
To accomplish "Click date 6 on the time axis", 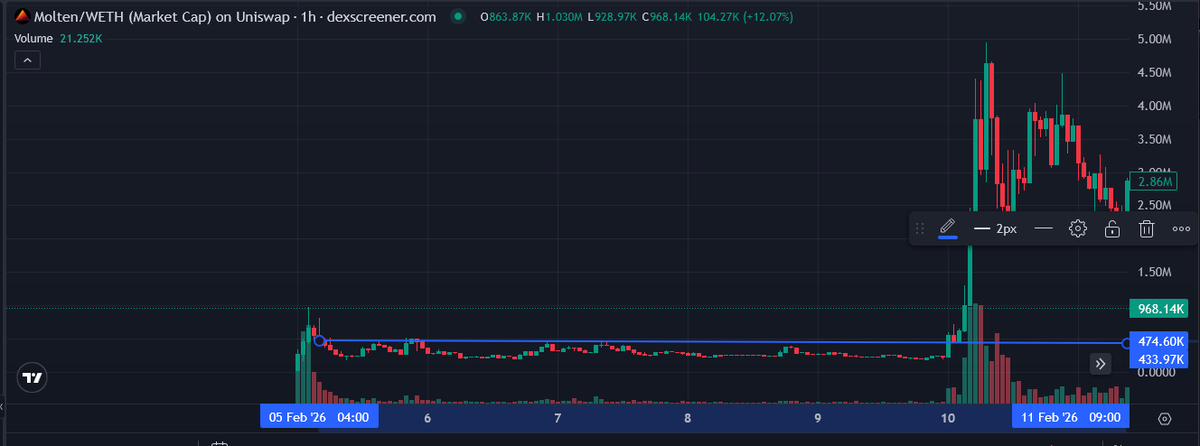I will (427, 418).
